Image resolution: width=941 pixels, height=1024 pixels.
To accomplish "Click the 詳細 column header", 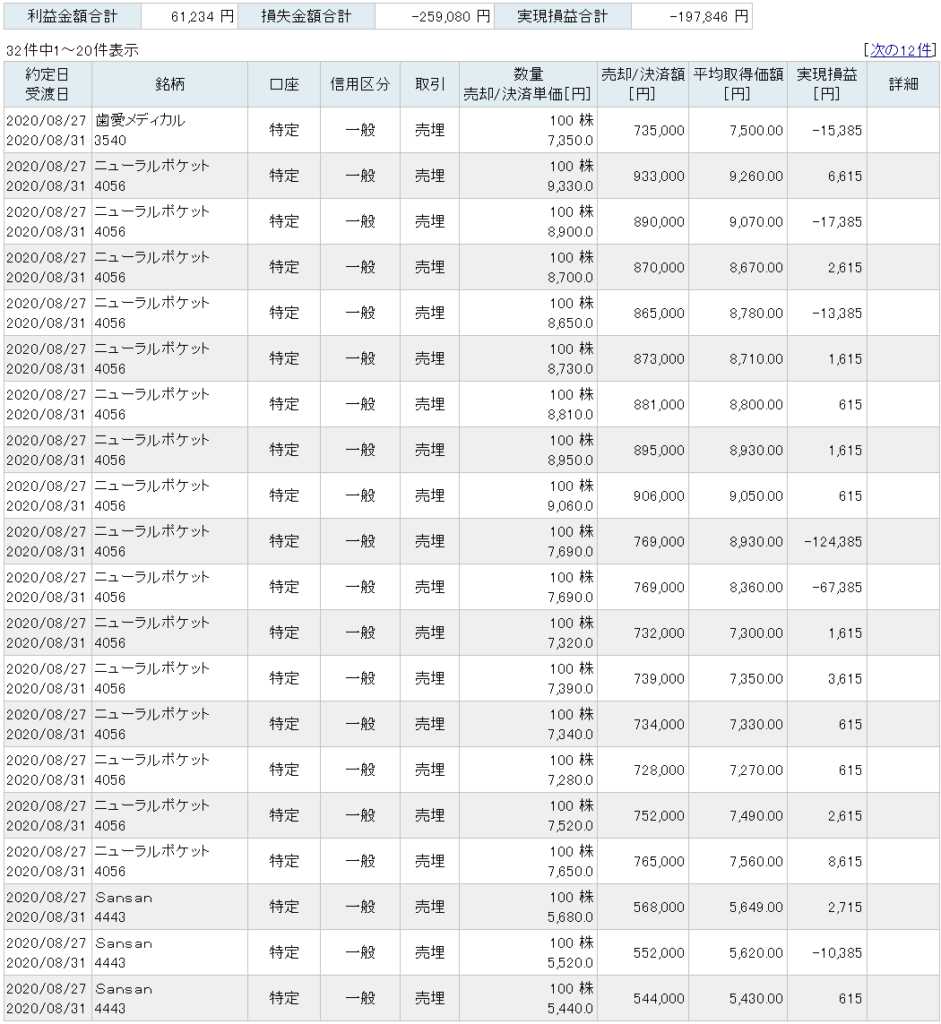I will [903, 85].
